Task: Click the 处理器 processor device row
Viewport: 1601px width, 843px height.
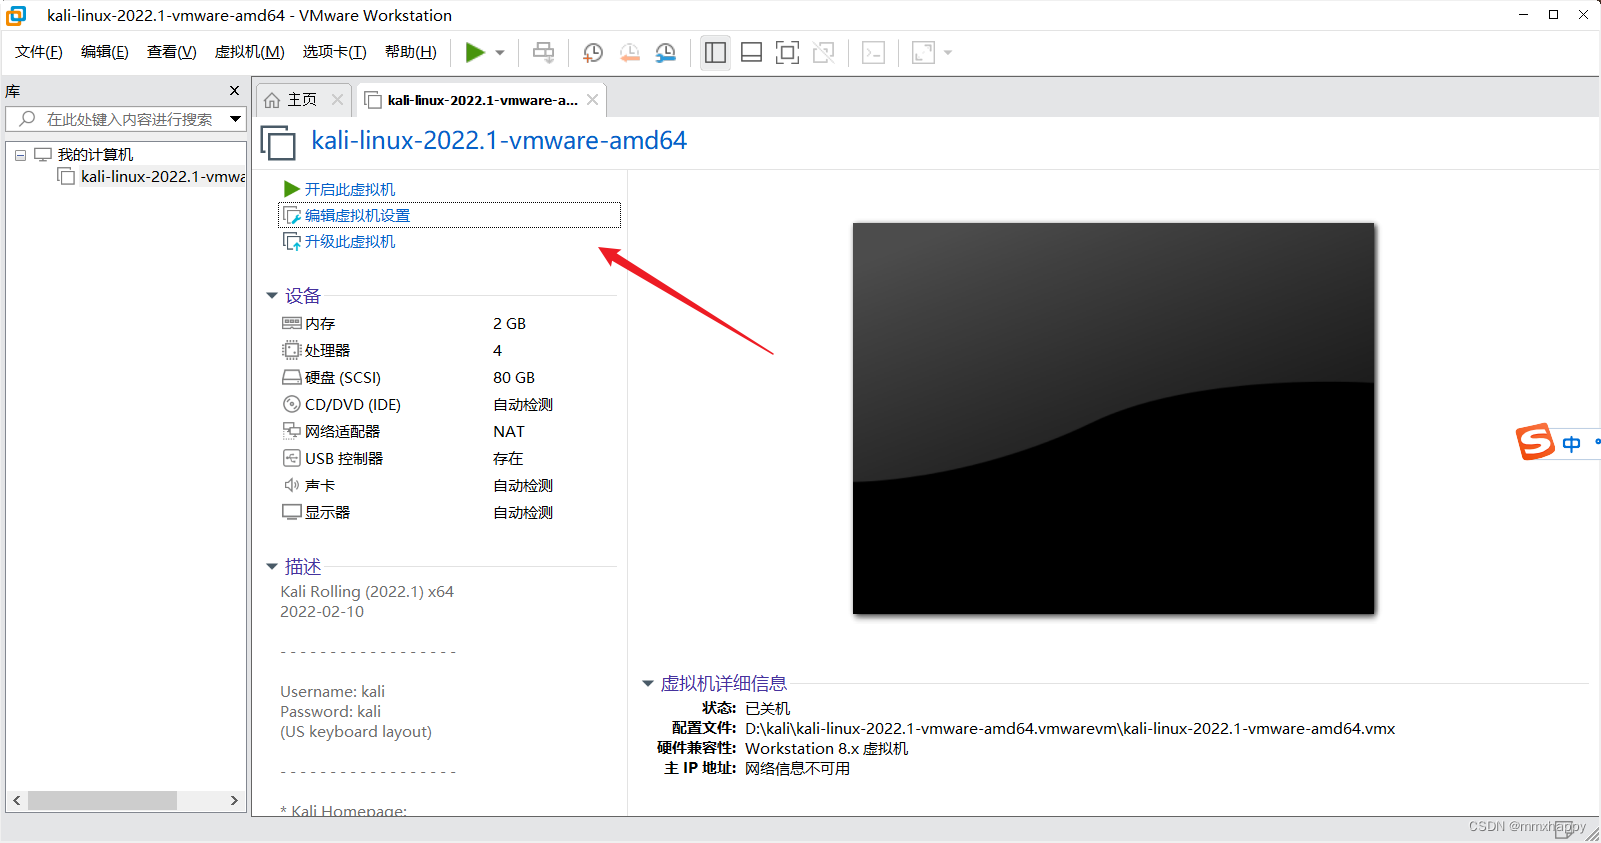Action: 448,351
